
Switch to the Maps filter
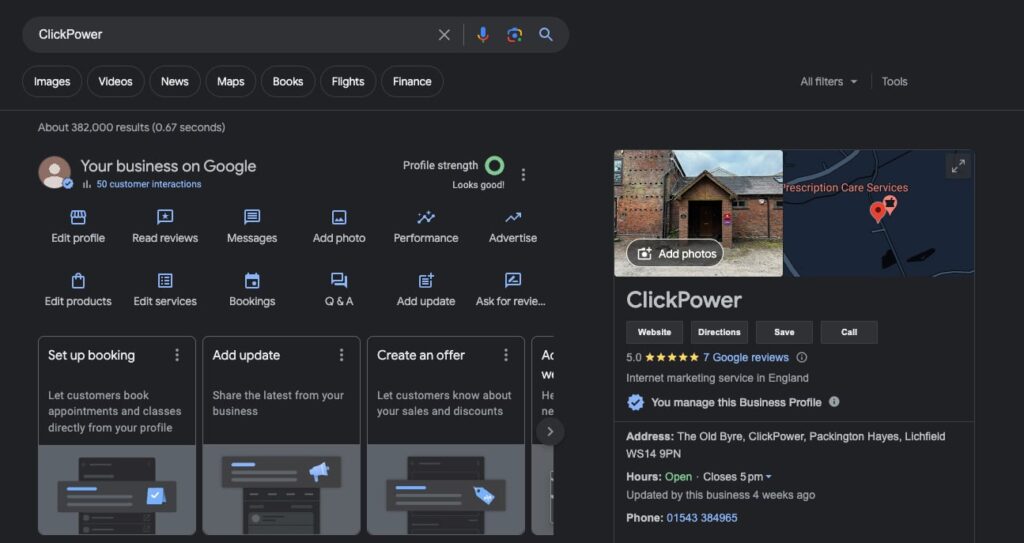click(x=231, y=82)
